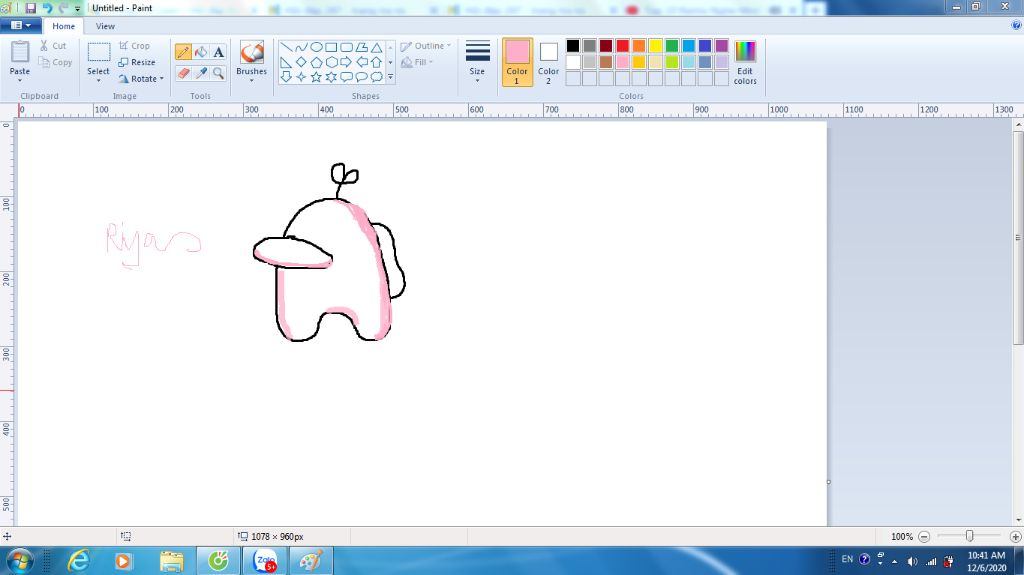Choose the Down arrow shape
Image resolution: width=1024 pixels, height=575 pixels.
coord(286,77)
